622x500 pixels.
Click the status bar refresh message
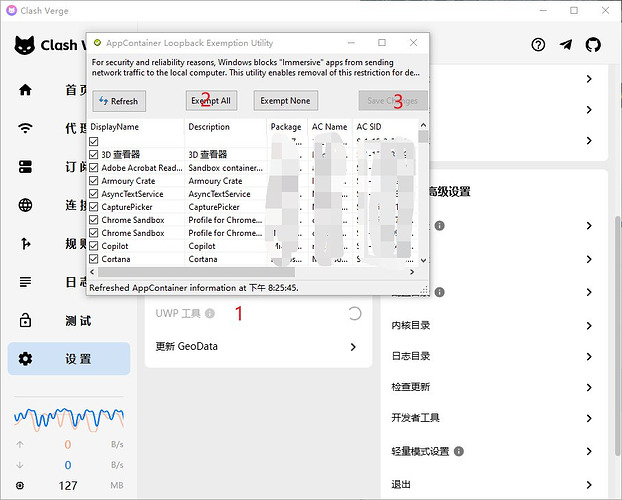(x=194, y=288)
